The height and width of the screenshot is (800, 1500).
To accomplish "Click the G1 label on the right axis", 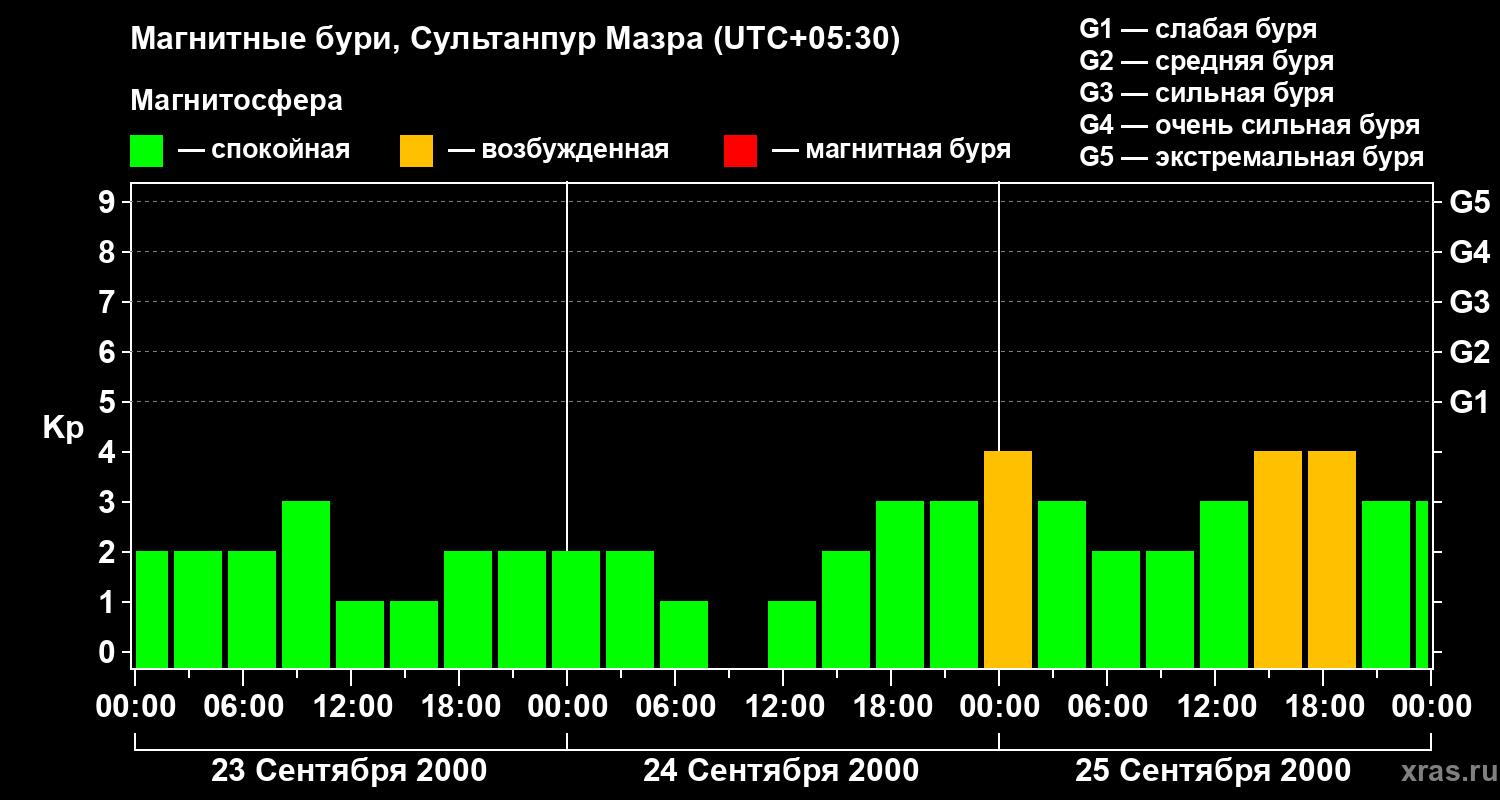I will point(1470,402).
